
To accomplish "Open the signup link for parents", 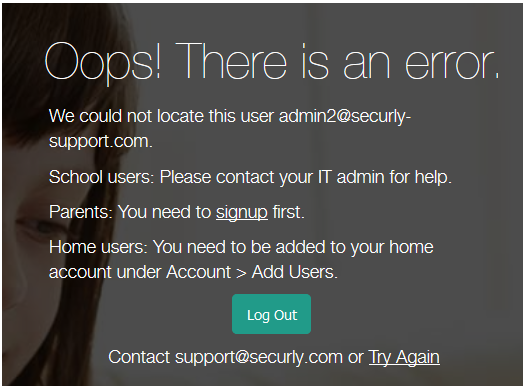I will pyautogui.click(x=242, y=213).
